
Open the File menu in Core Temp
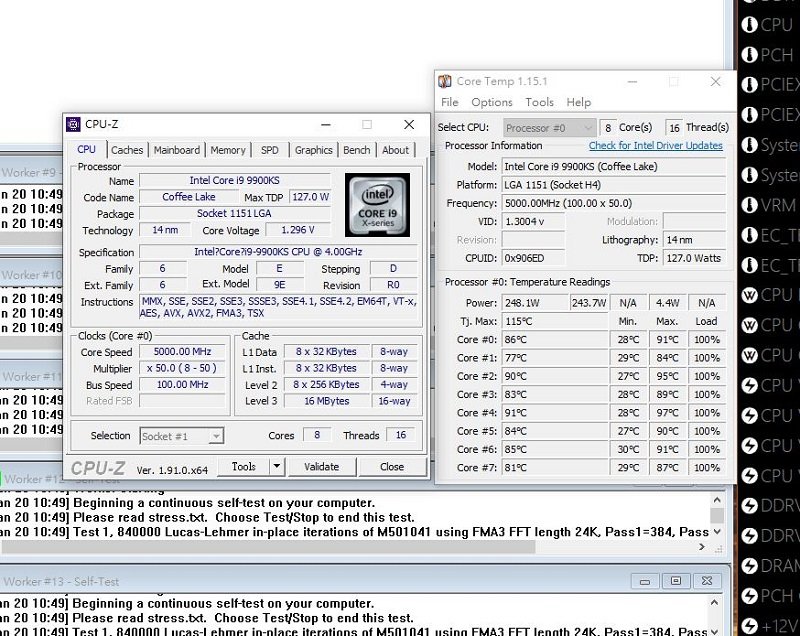click(449, 102)
